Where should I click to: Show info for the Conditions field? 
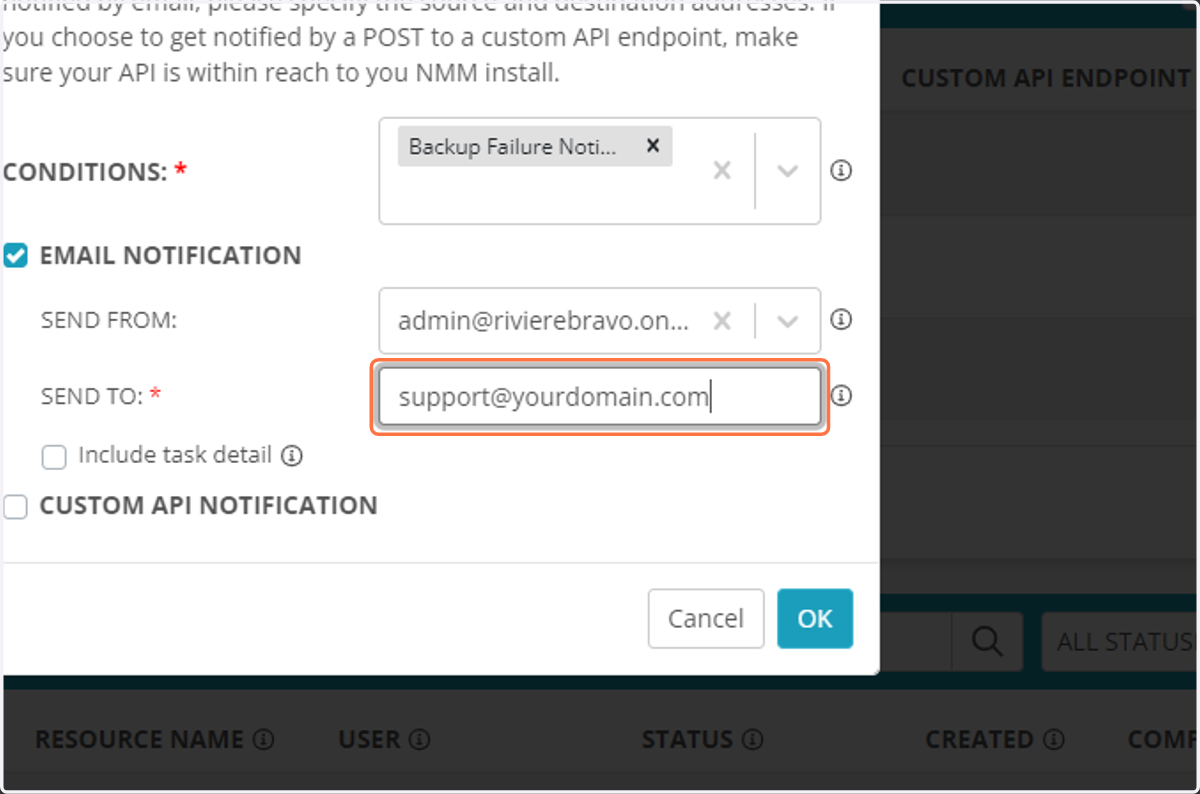842,171
